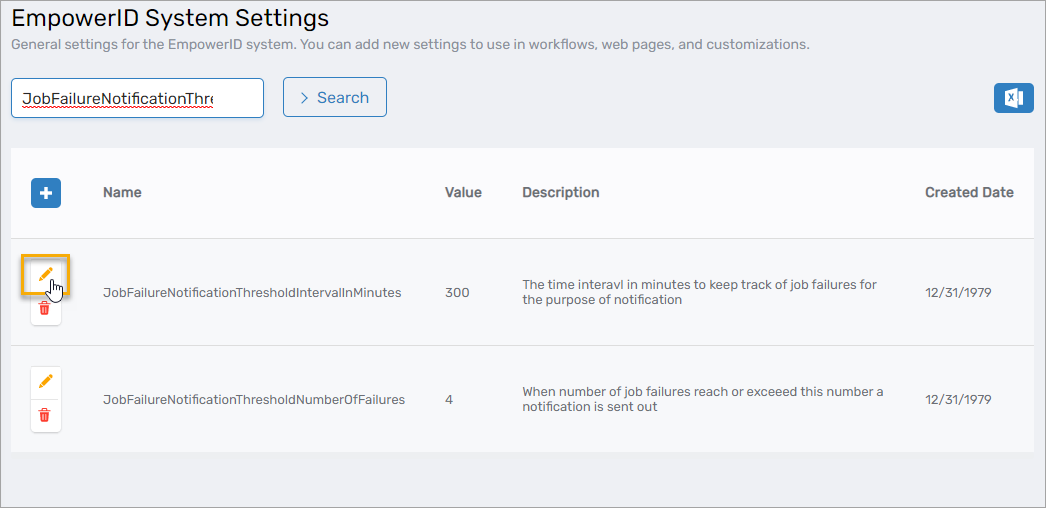Click the number of job failures description
The image size is (1046, 508).
pyautogui.click(x=702, y=399)
